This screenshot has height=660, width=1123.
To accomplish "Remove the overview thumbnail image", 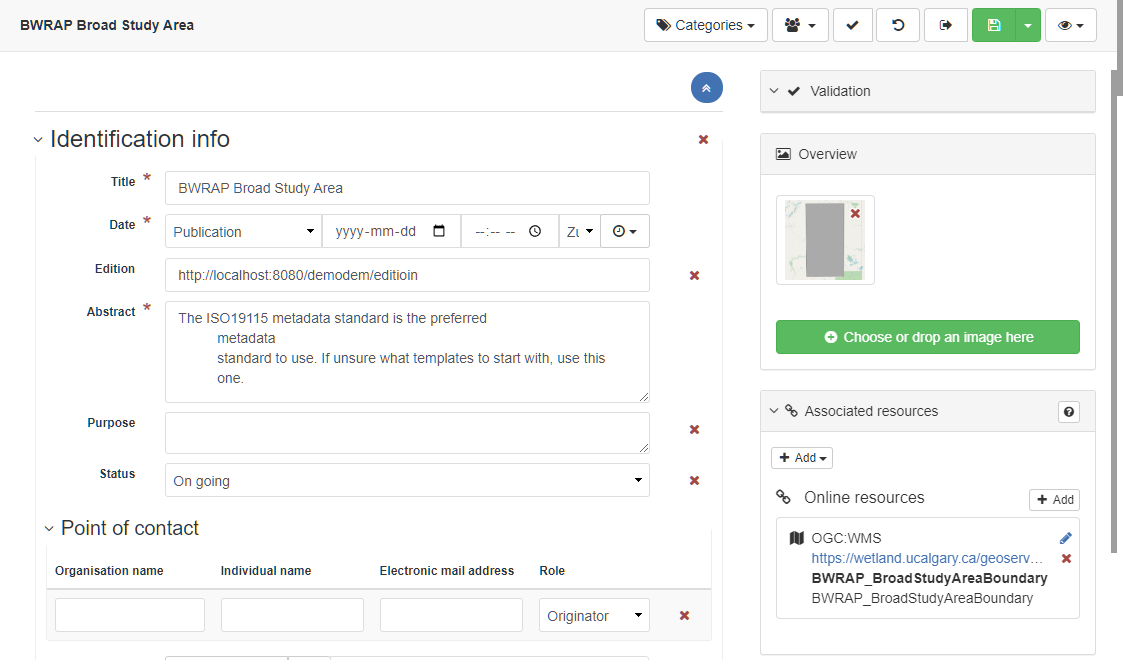I will (855, 213).
